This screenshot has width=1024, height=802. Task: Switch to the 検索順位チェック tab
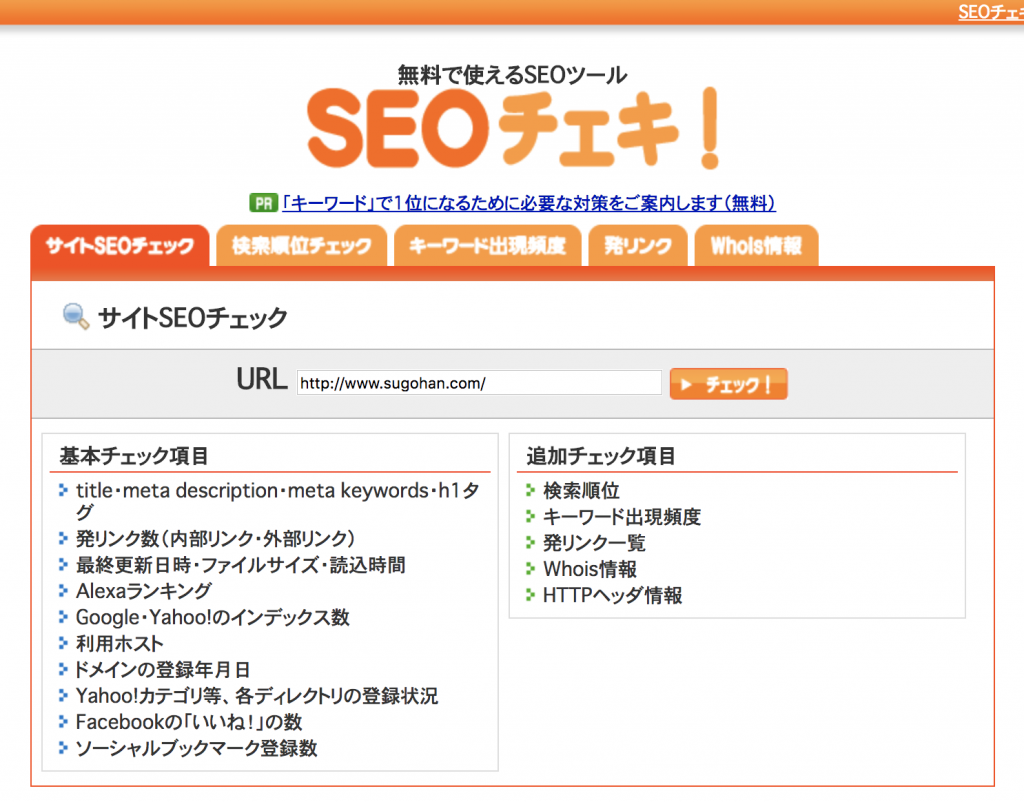[x=301, y=246]
